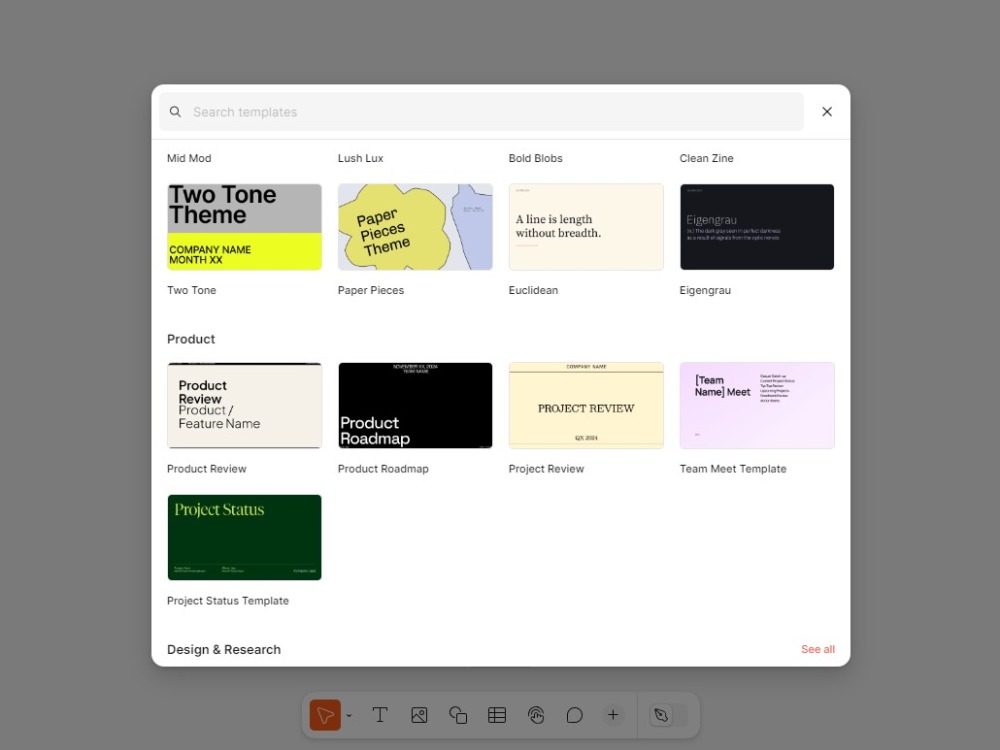Click the Clean Zine label
The image size is (1000, 750).
coord(706,158)
